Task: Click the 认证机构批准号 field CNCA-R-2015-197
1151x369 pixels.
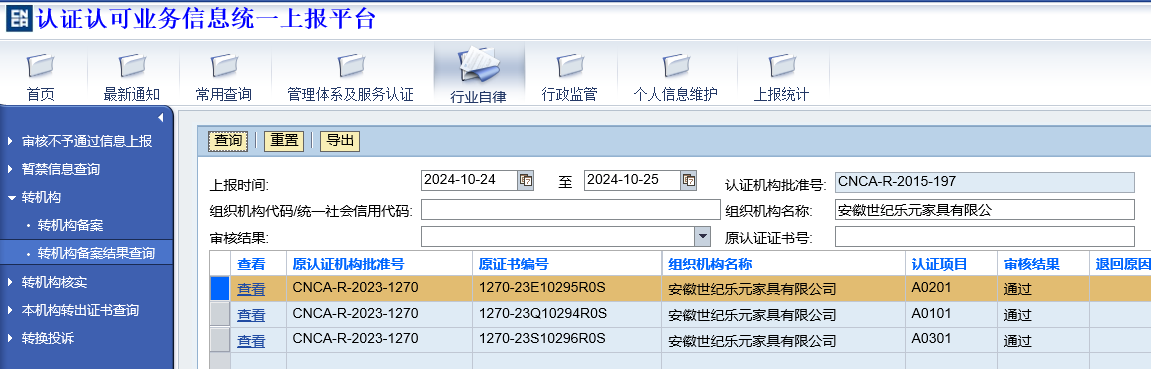Action: (x=984, y=182)
